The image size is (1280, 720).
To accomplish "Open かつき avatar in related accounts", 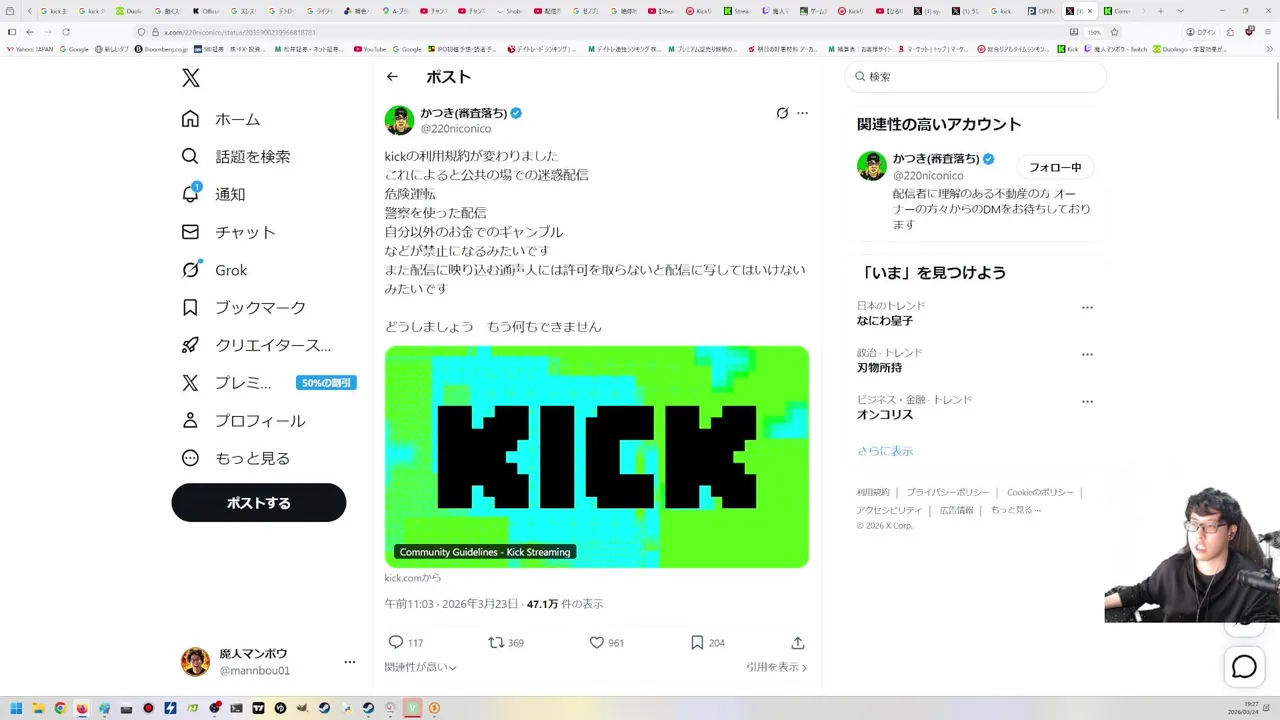I will 872,166.
